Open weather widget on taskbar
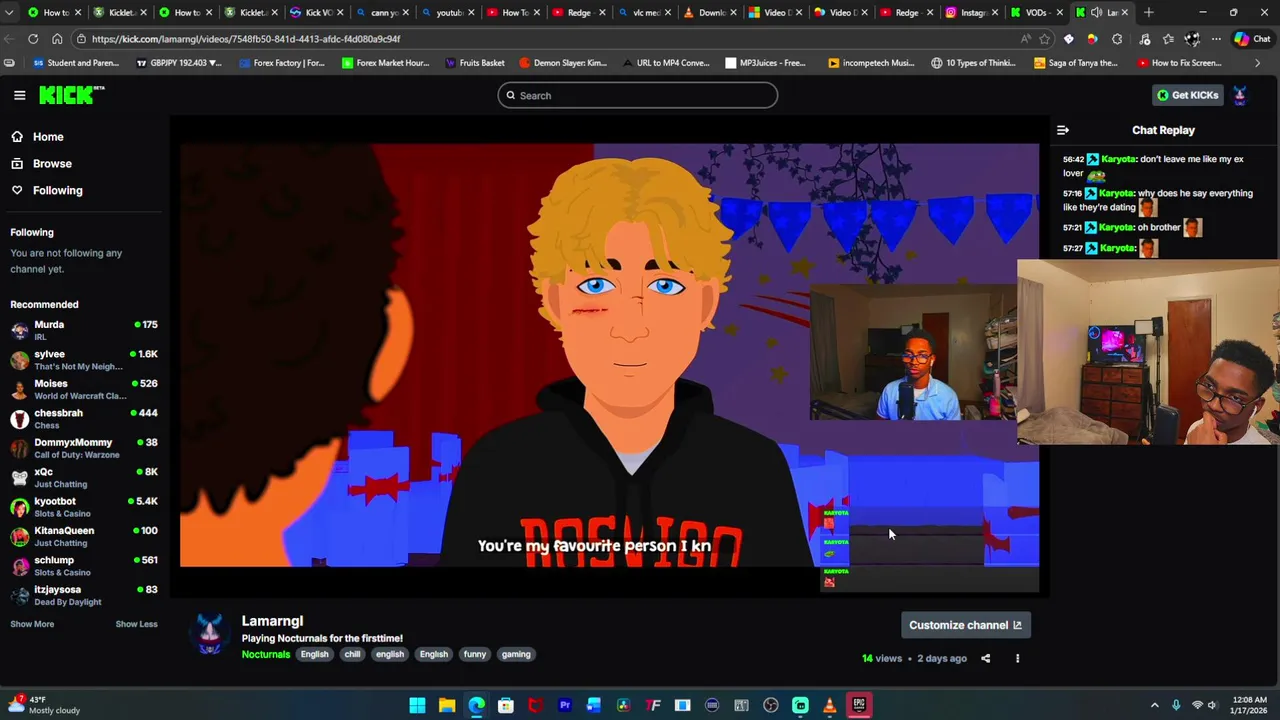Image resolution: width=1280 pixels, height=720 pixels. click(42, 705)
